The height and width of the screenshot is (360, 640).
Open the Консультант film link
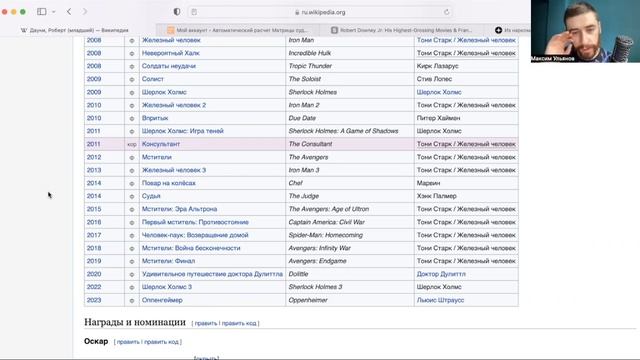(x=161, y=144)
